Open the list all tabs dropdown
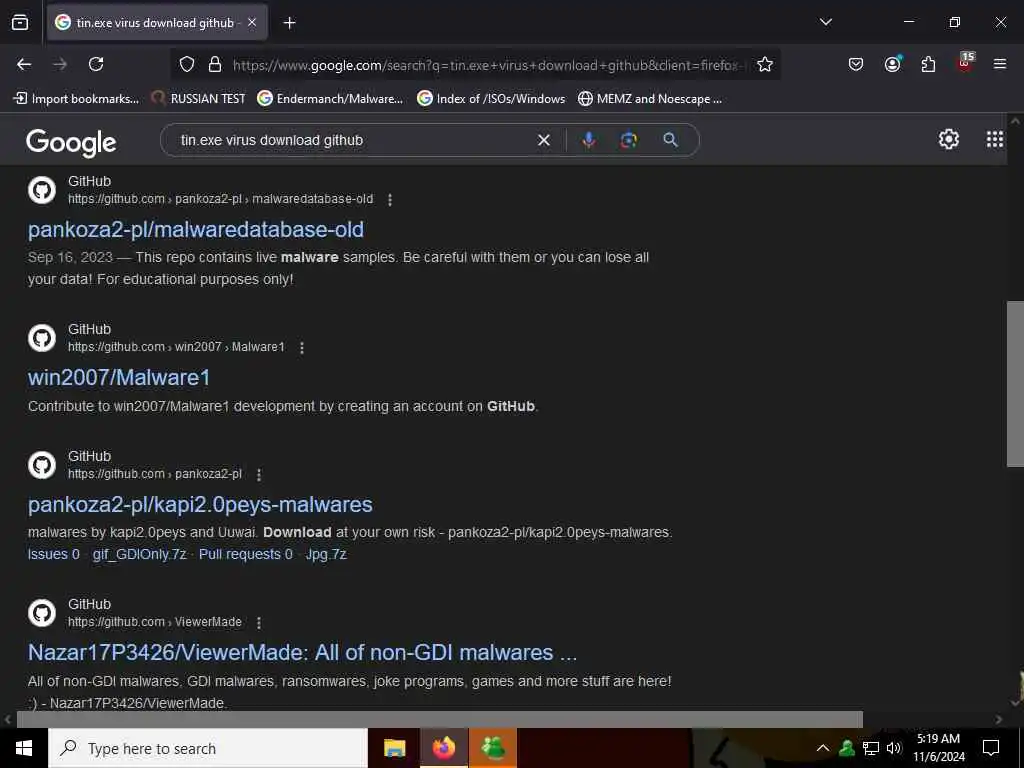This screenshot has height=768, width=1024. (x=825, y=22)
